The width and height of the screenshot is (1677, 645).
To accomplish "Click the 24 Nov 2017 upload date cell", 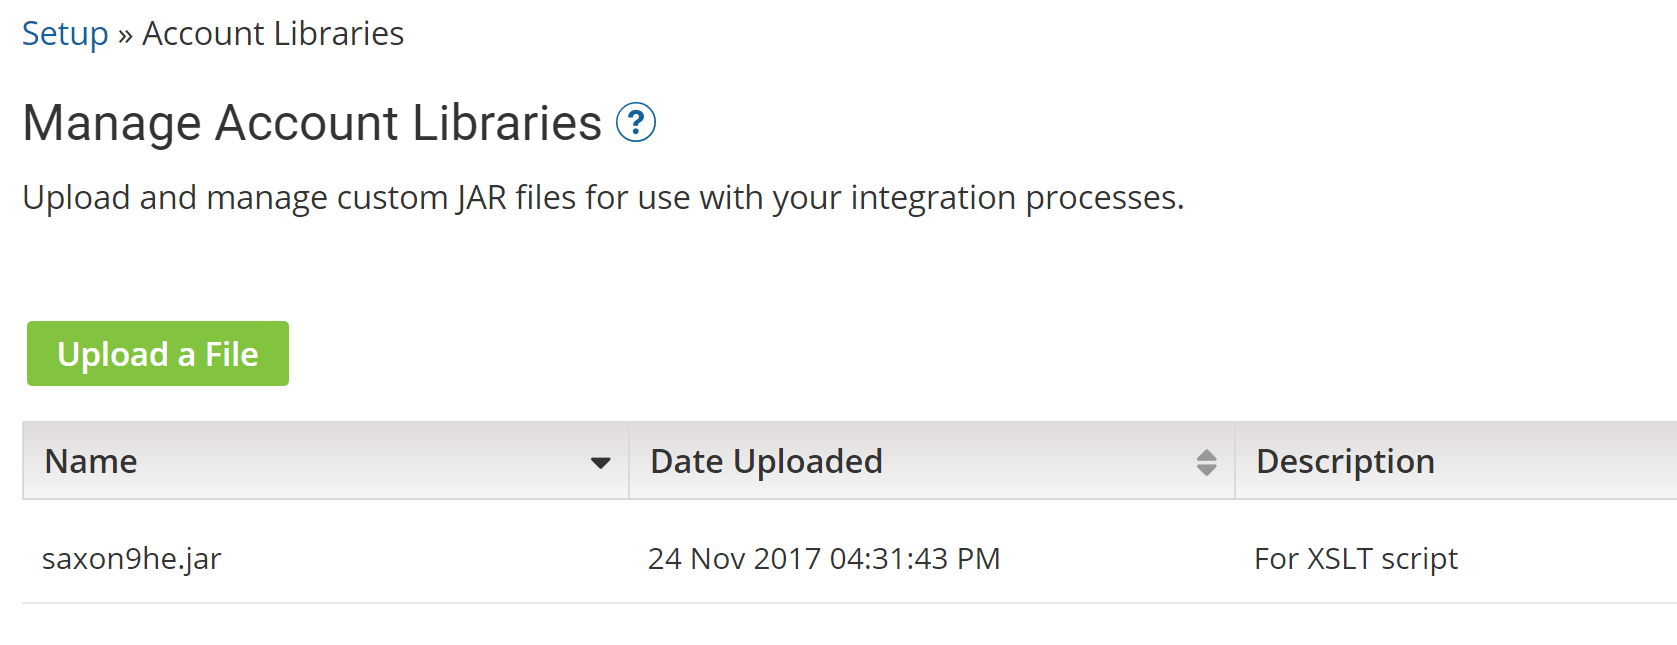I will pyautogui.click(x=824, y=558).
